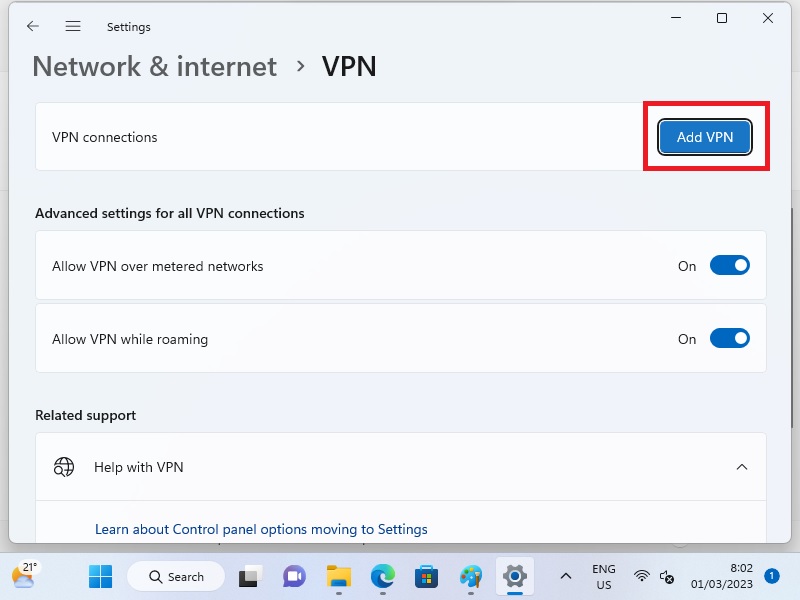Navigate to Network & internet breadcrumb

(x=154, y=66)
